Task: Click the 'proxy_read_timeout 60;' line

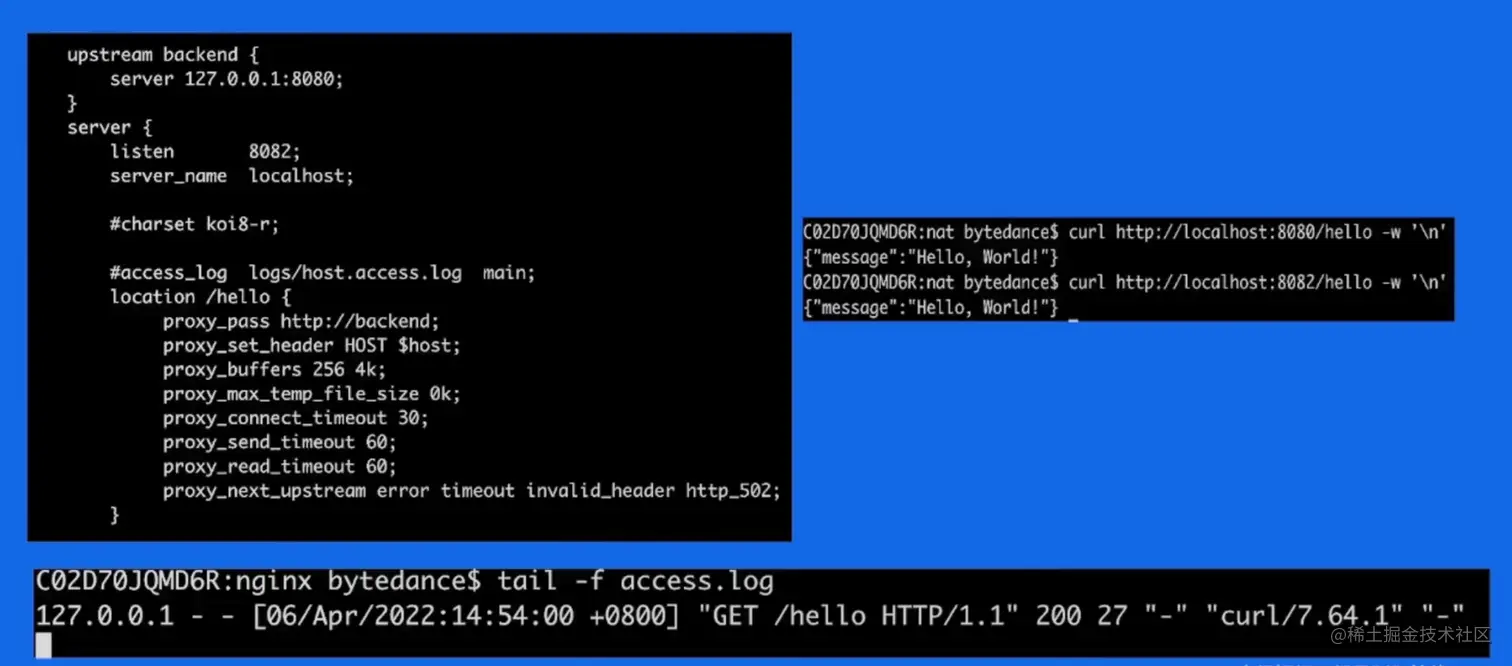Action: (280, 466)
